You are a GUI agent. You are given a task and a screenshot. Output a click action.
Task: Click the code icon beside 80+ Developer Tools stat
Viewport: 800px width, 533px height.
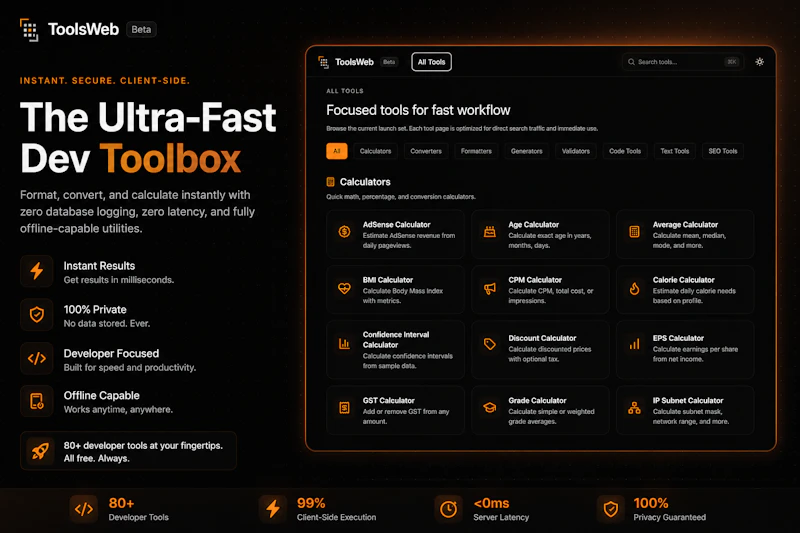[x=84, y=509]
